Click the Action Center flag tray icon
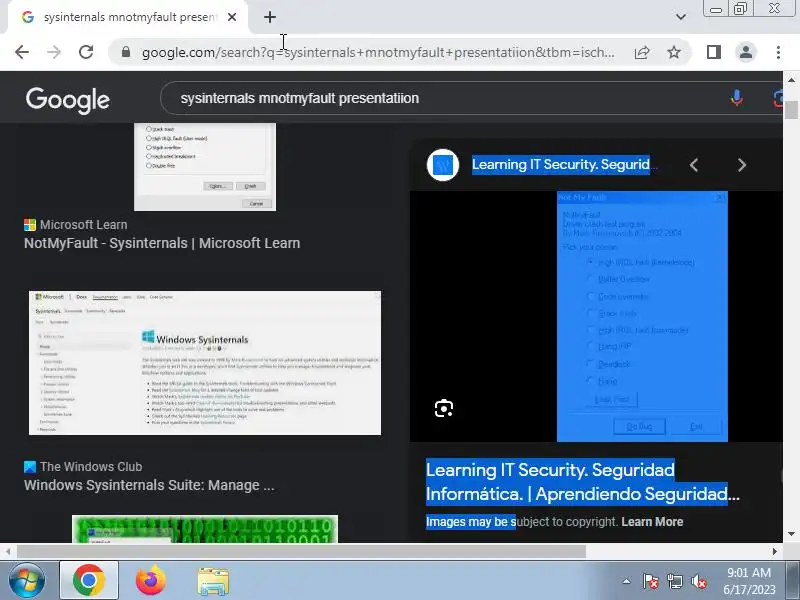This screenshot has width=800, height=600. tap(651, 581)
